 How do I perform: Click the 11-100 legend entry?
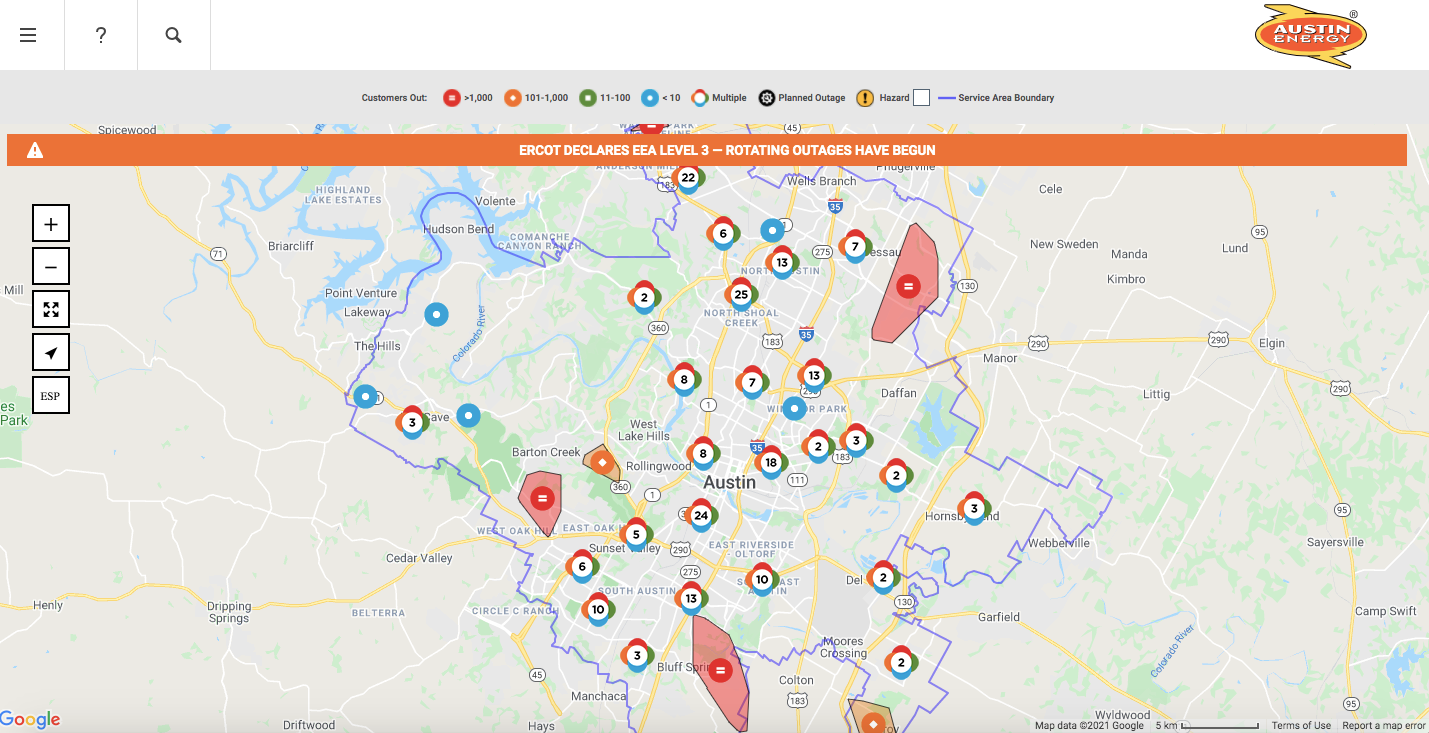[605, 98]
